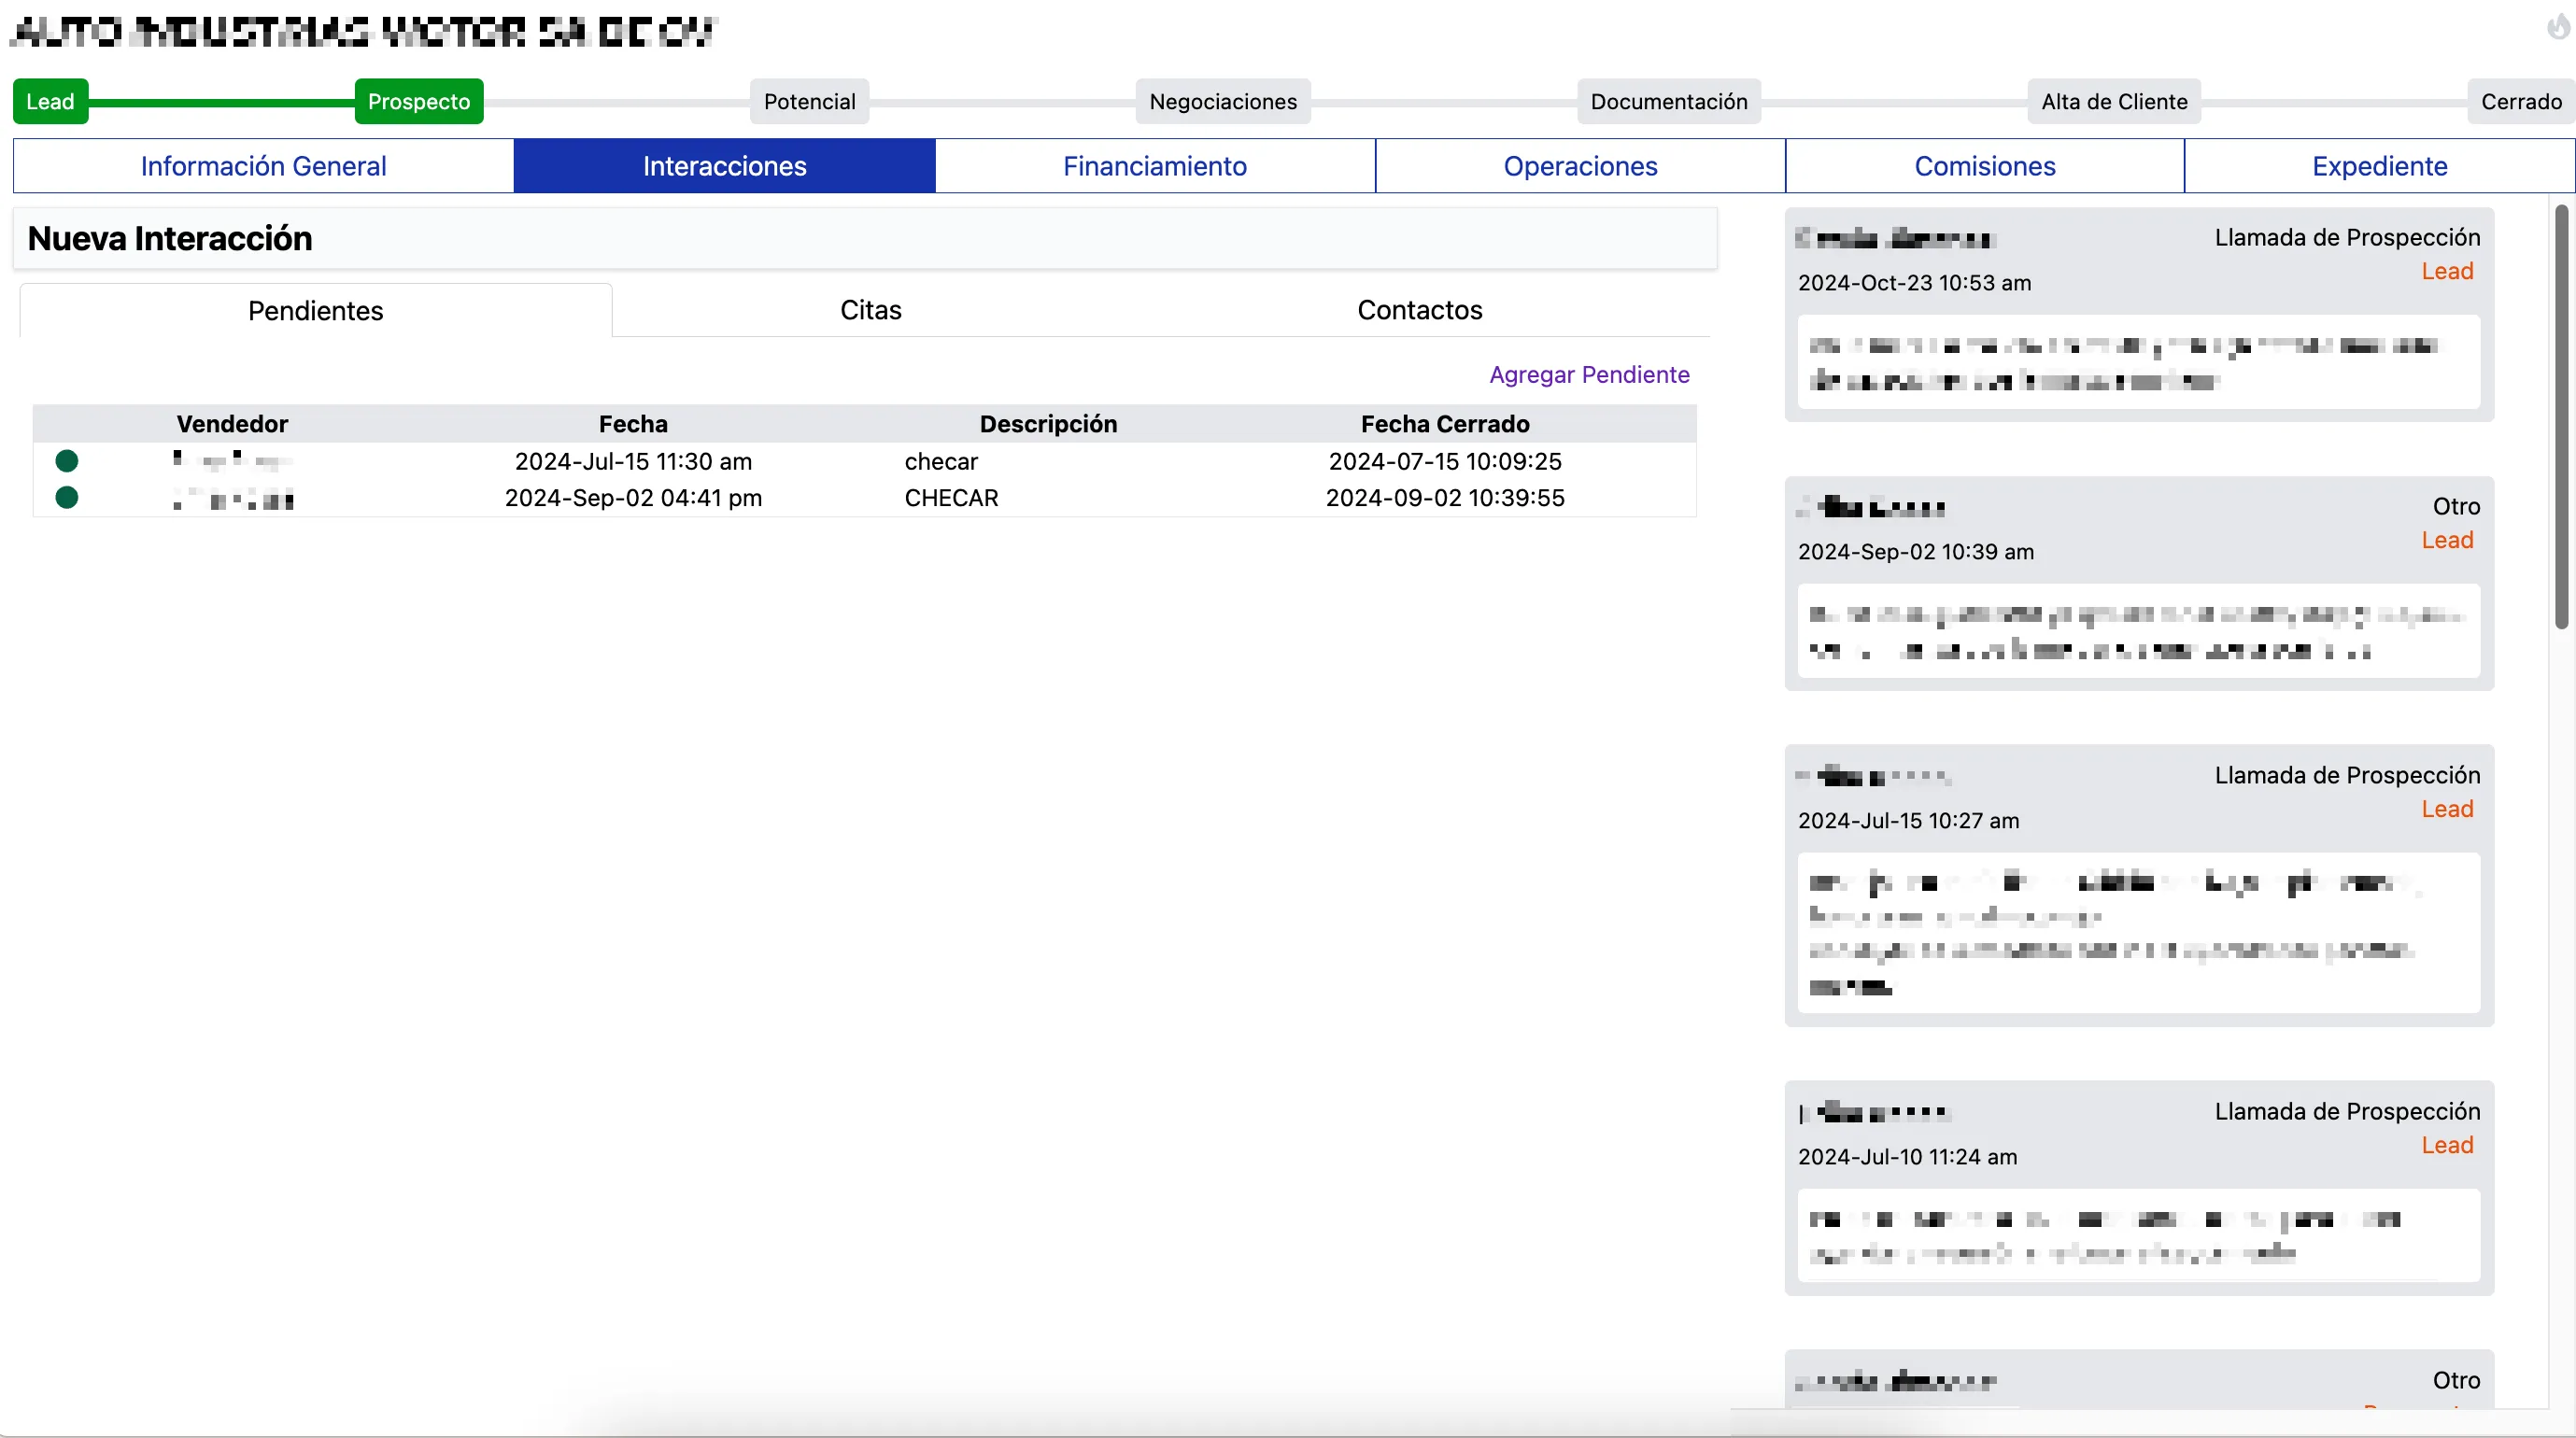
Task: Open the interaction card dated 2024-Oct-23 10:53 am
Action: pyautogui.click(x=2139, y=315)
